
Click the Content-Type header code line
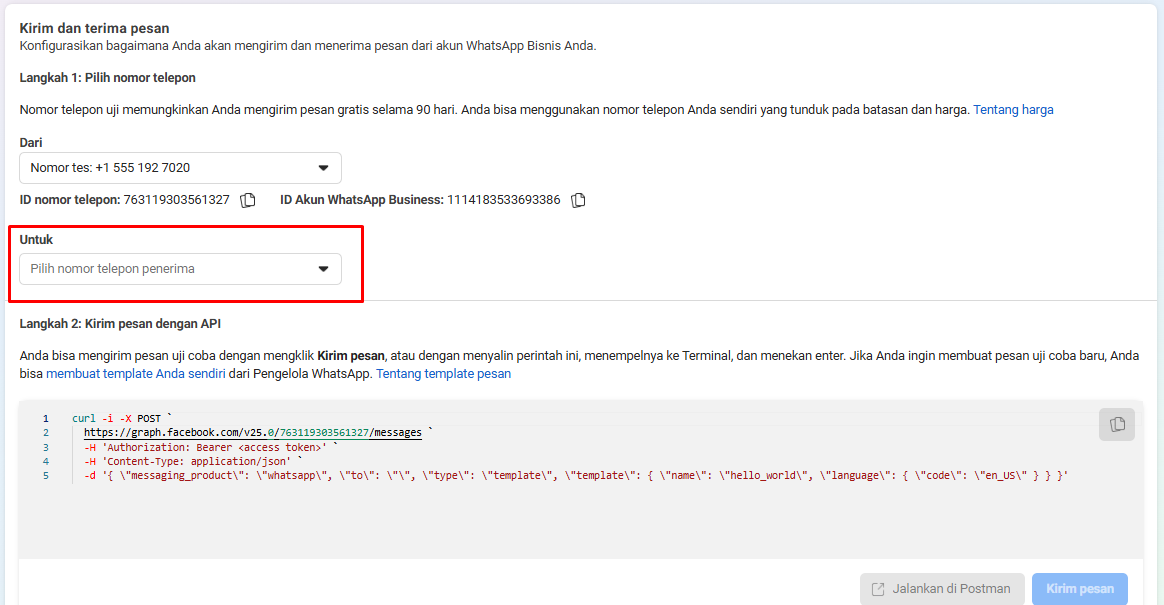pos(193,462)
